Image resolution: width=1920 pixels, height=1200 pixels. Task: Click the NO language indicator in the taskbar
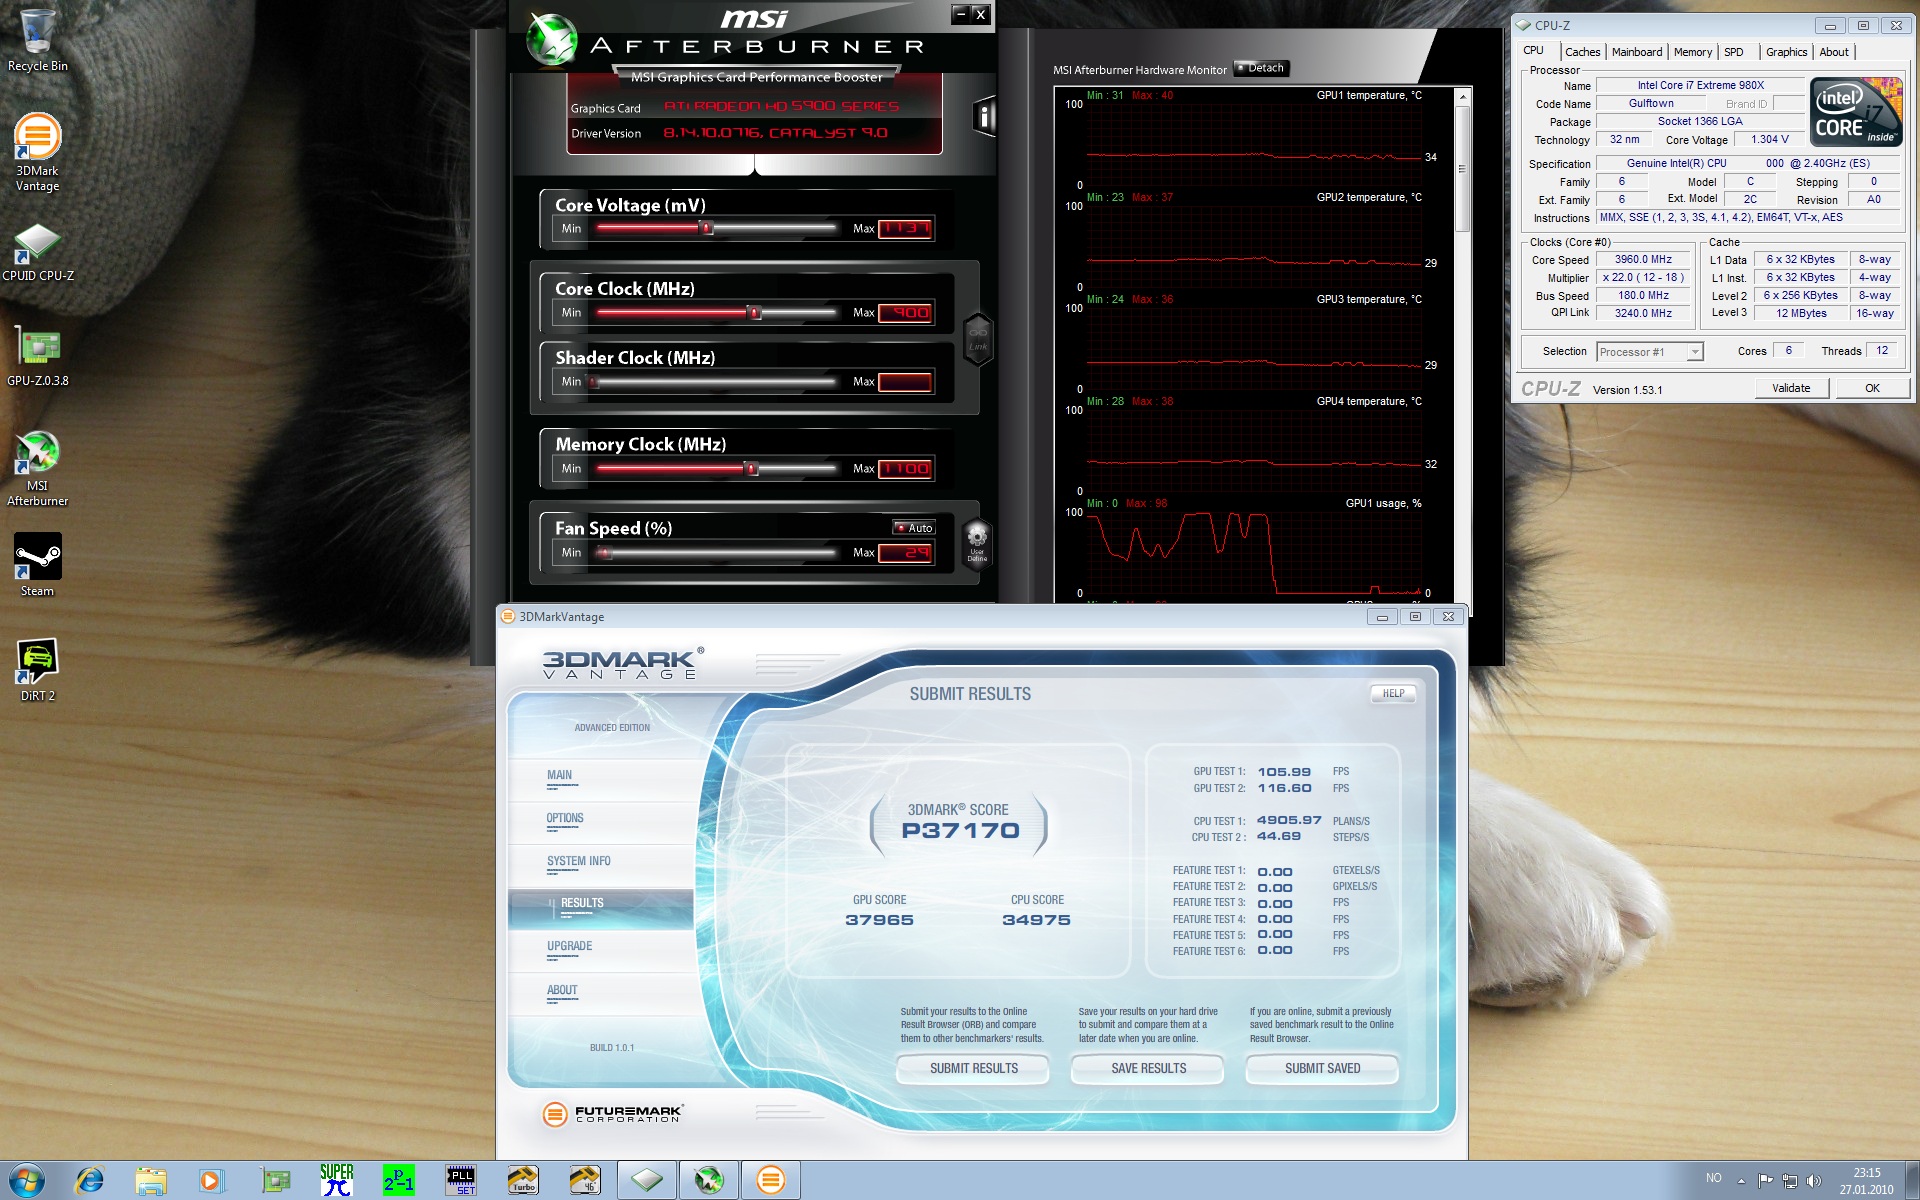[1714, 1178]
